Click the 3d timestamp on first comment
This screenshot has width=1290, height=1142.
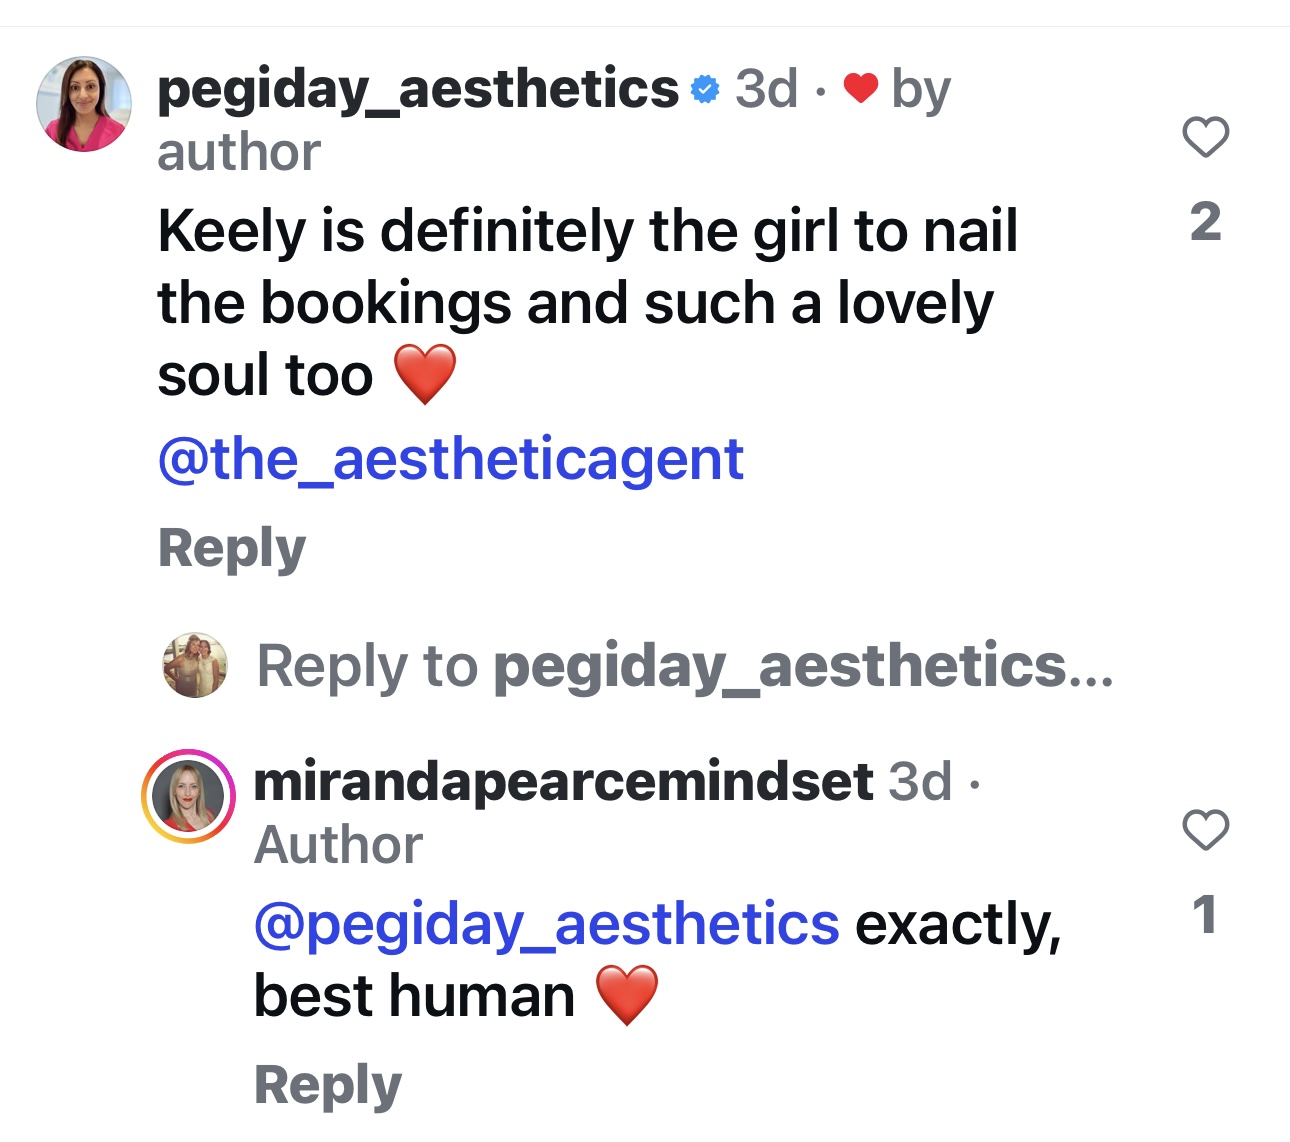[x=766, y=89]
